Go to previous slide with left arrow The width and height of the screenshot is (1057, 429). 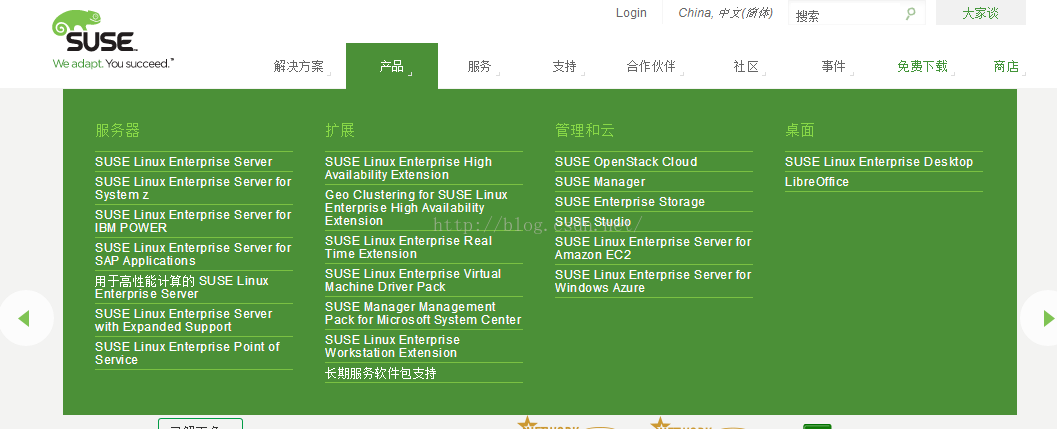click(24, 318)
